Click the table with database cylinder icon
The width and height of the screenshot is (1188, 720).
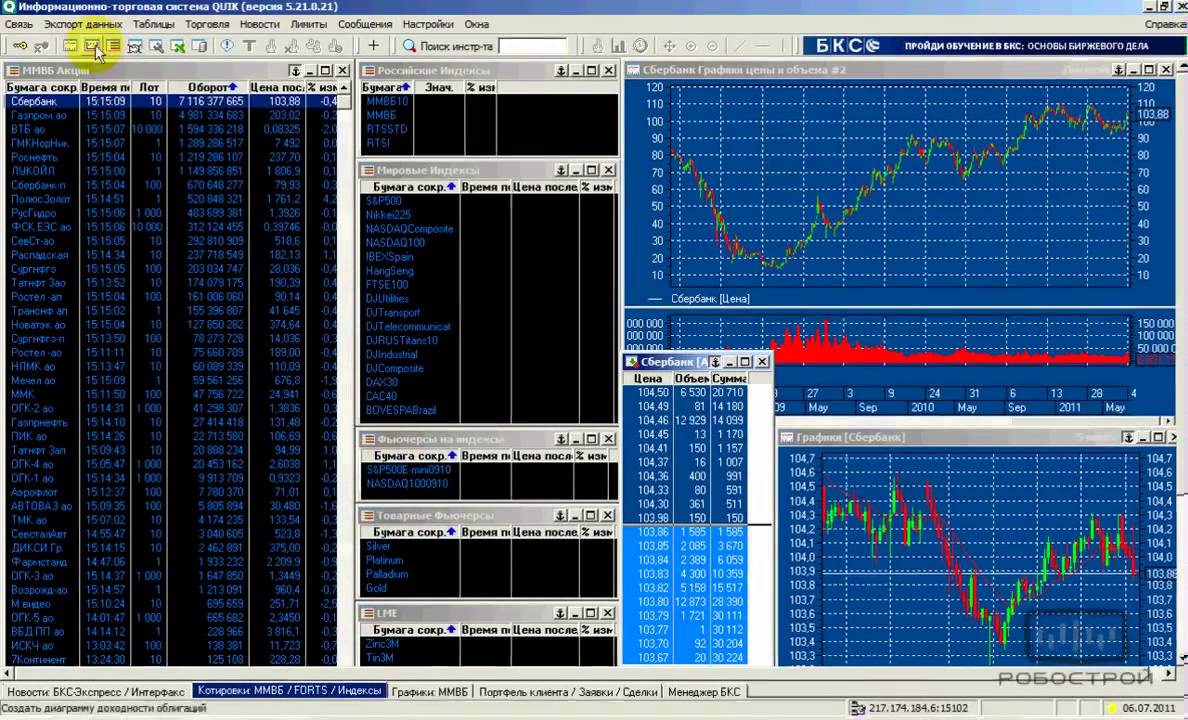point(199,46)
